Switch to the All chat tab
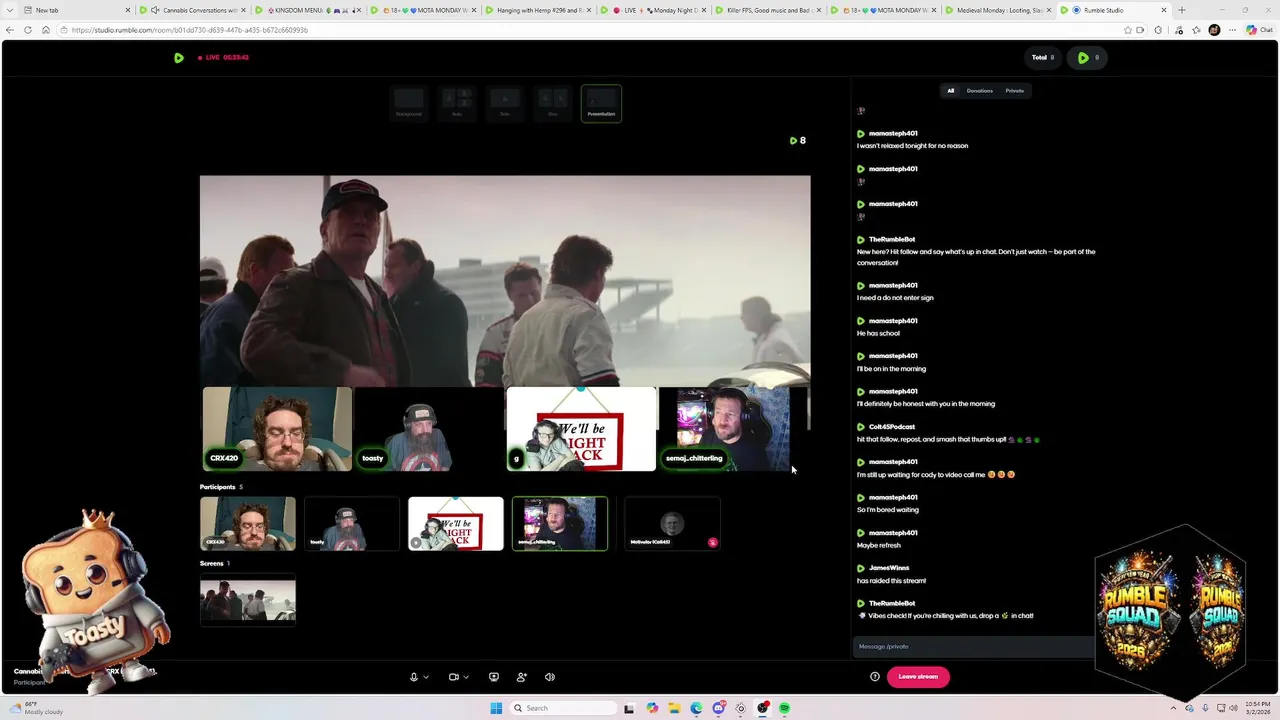1280x720 pixels. (x=951, y=91)
